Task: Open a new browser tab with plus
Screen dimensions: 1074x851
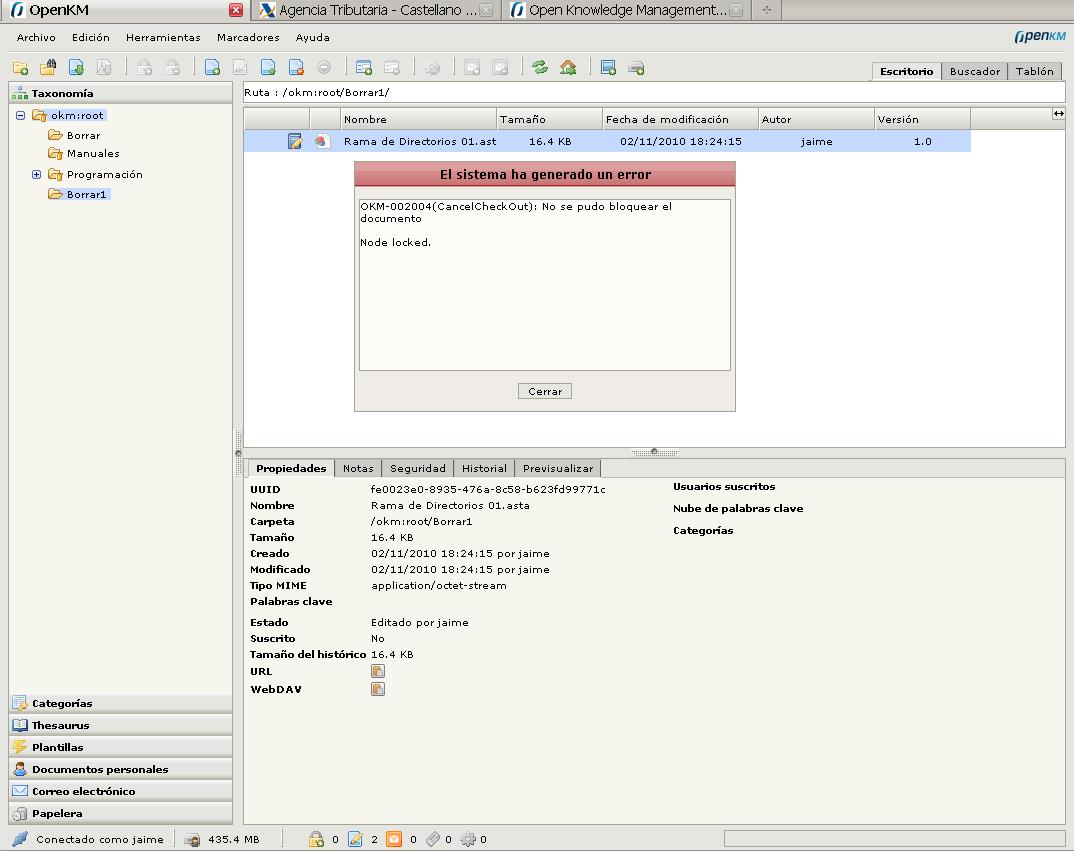Action: 767,10
